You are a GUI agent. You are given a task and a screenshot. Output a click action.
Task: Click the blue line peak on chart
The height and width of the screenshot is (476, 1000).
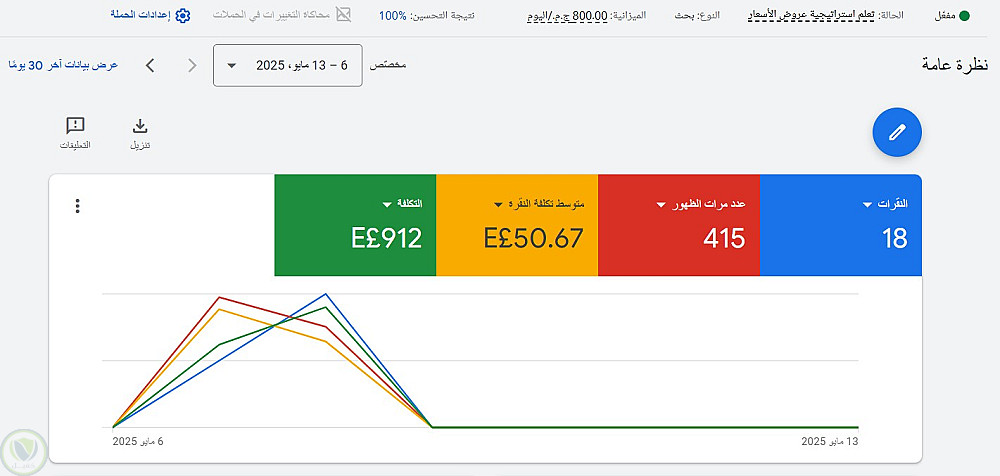pos(326,294)
